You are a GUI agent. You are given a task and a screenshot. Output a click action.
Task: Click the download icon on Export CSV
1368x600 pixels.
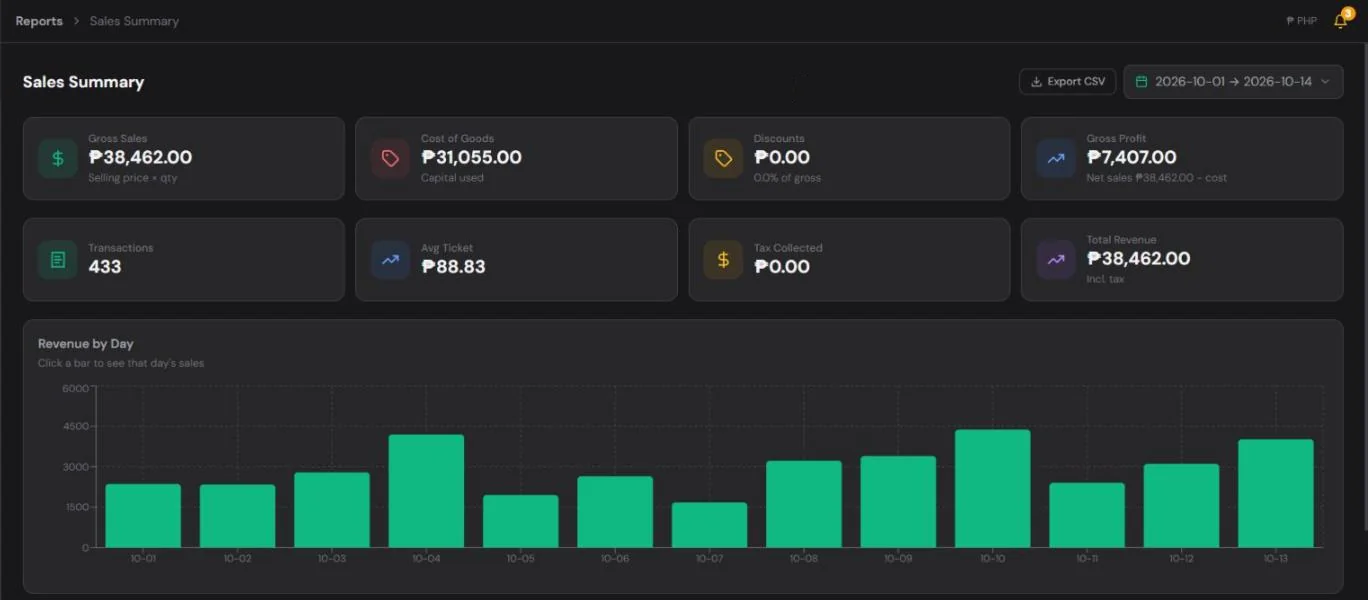[1036, 82]
